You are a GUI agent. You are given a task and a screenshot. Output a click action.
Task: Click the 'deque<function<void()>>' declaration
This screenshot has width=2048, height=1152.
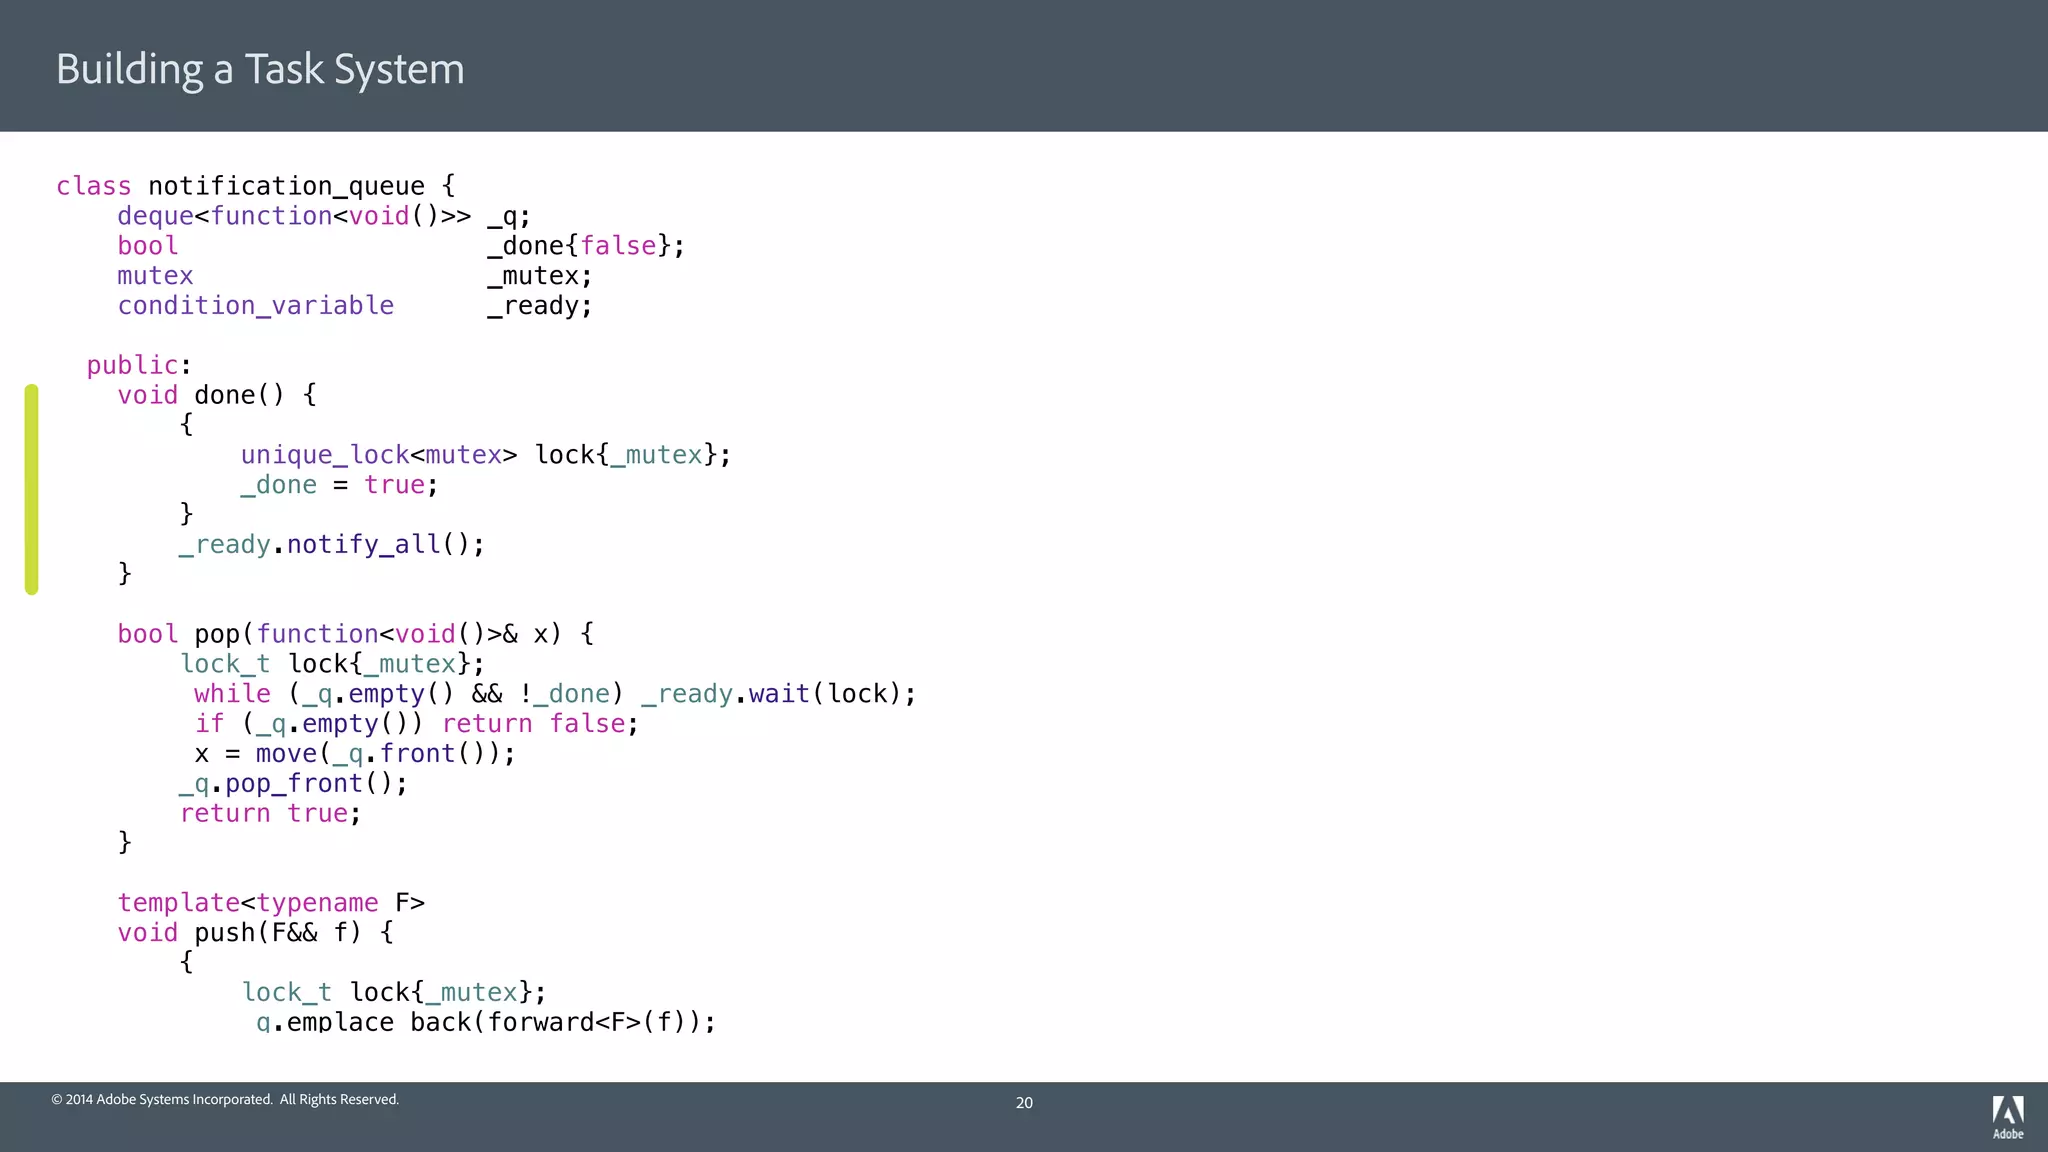pyautogui.click(x=294, y=216)
